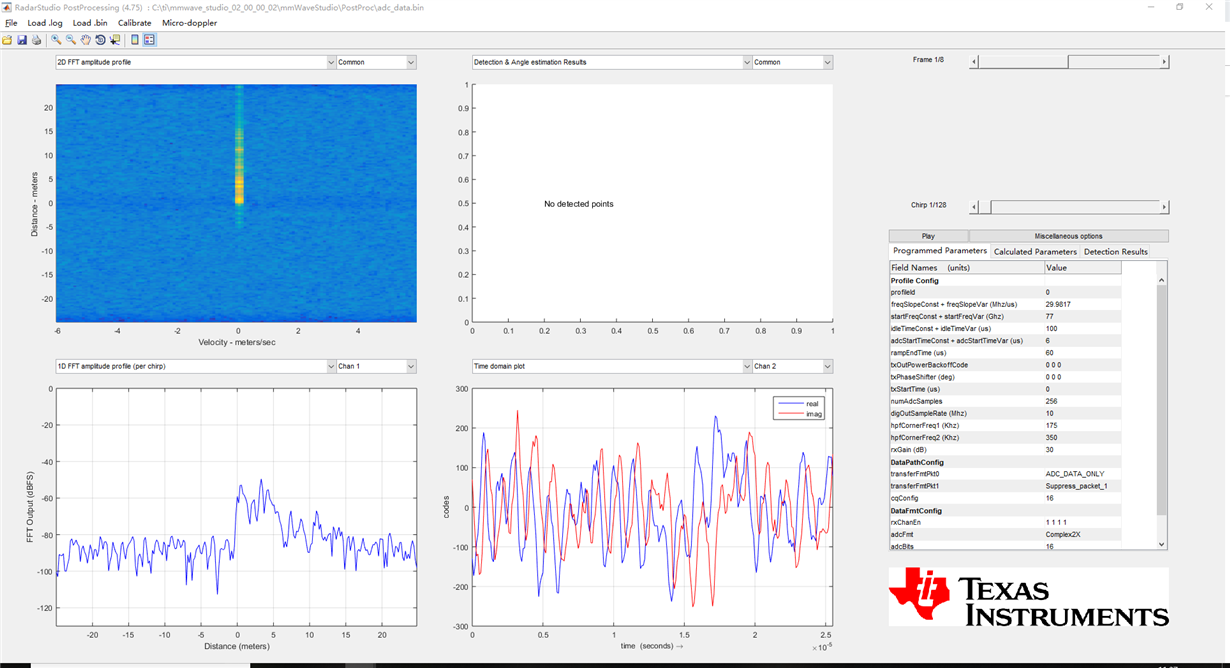Click Frame slider right arrow
This screenshot has width=1230, height=668.
pyautogui.click(x=1164, y=62)
